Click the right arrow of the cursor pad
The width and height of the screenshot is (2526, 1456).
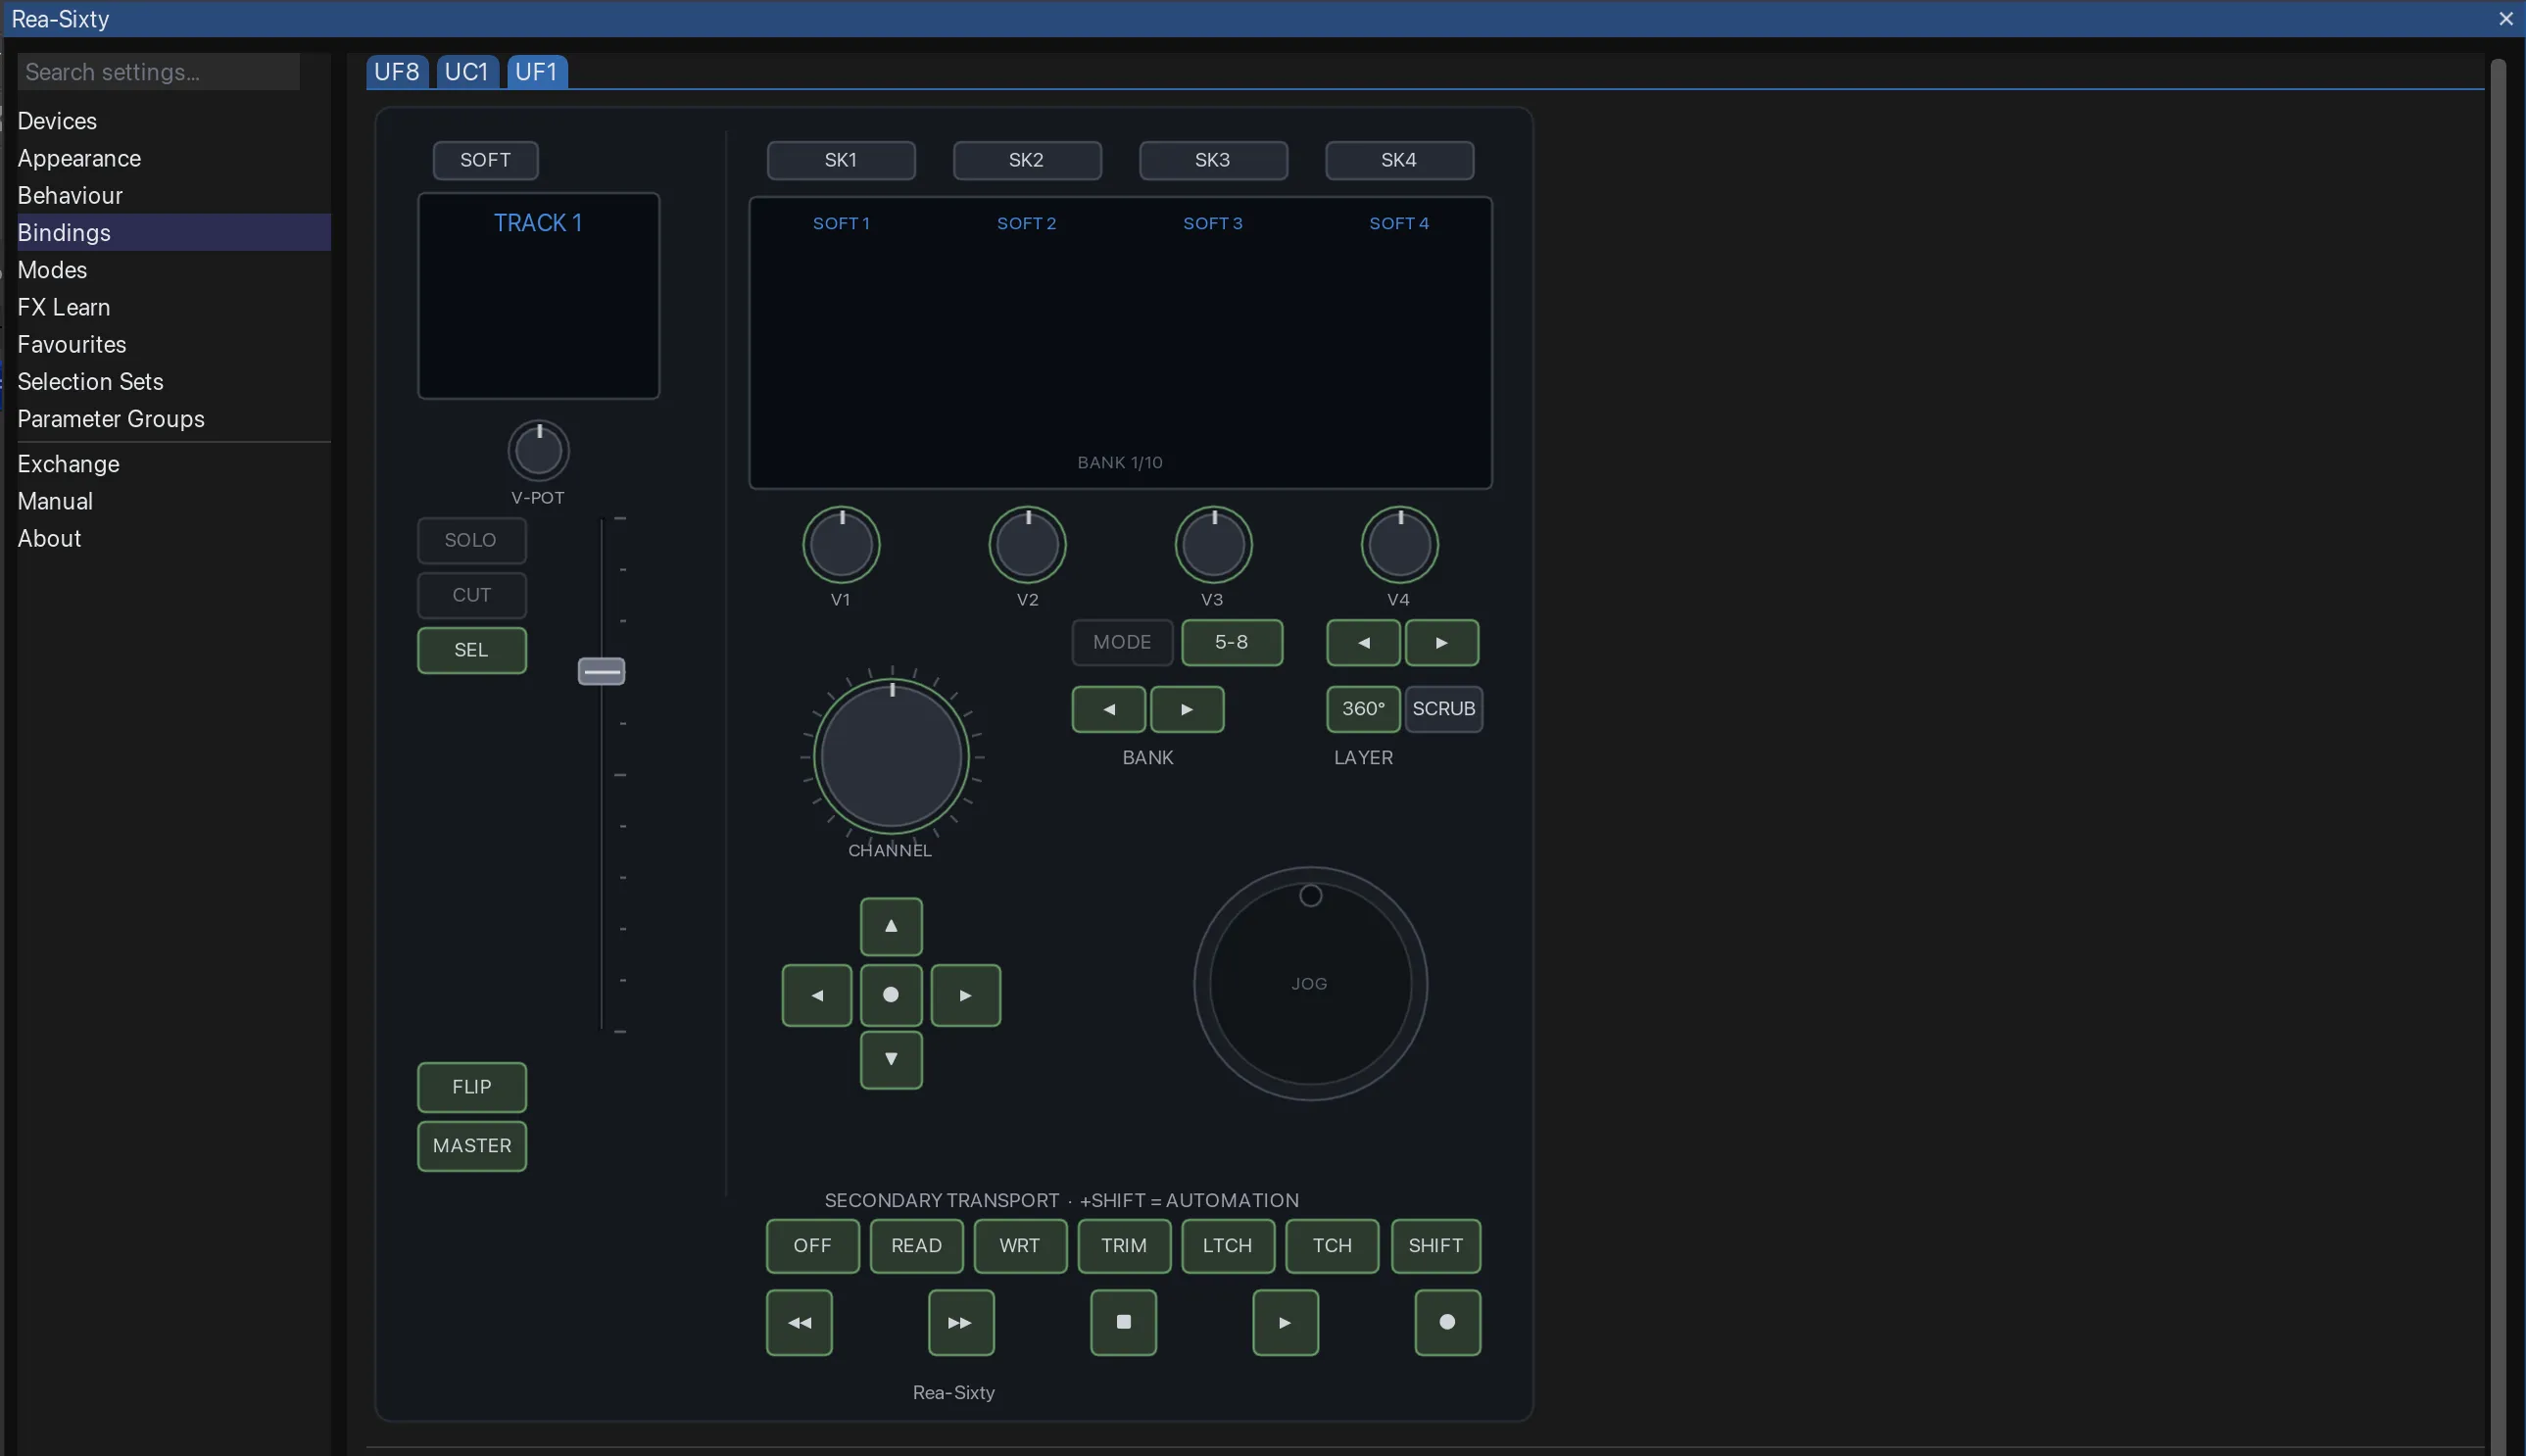[x=965, y=995]
